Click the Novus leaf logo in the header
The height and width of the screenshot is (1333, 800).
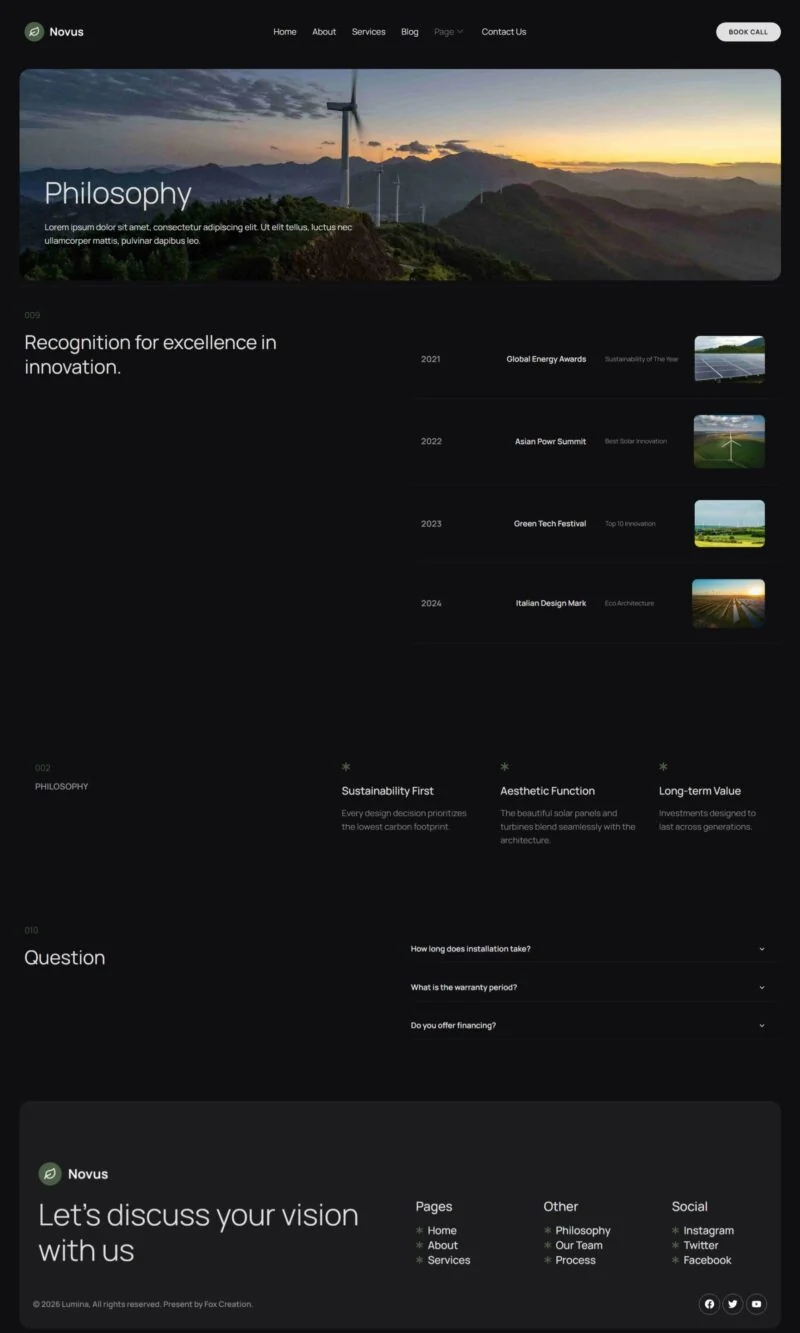point(34,32)
